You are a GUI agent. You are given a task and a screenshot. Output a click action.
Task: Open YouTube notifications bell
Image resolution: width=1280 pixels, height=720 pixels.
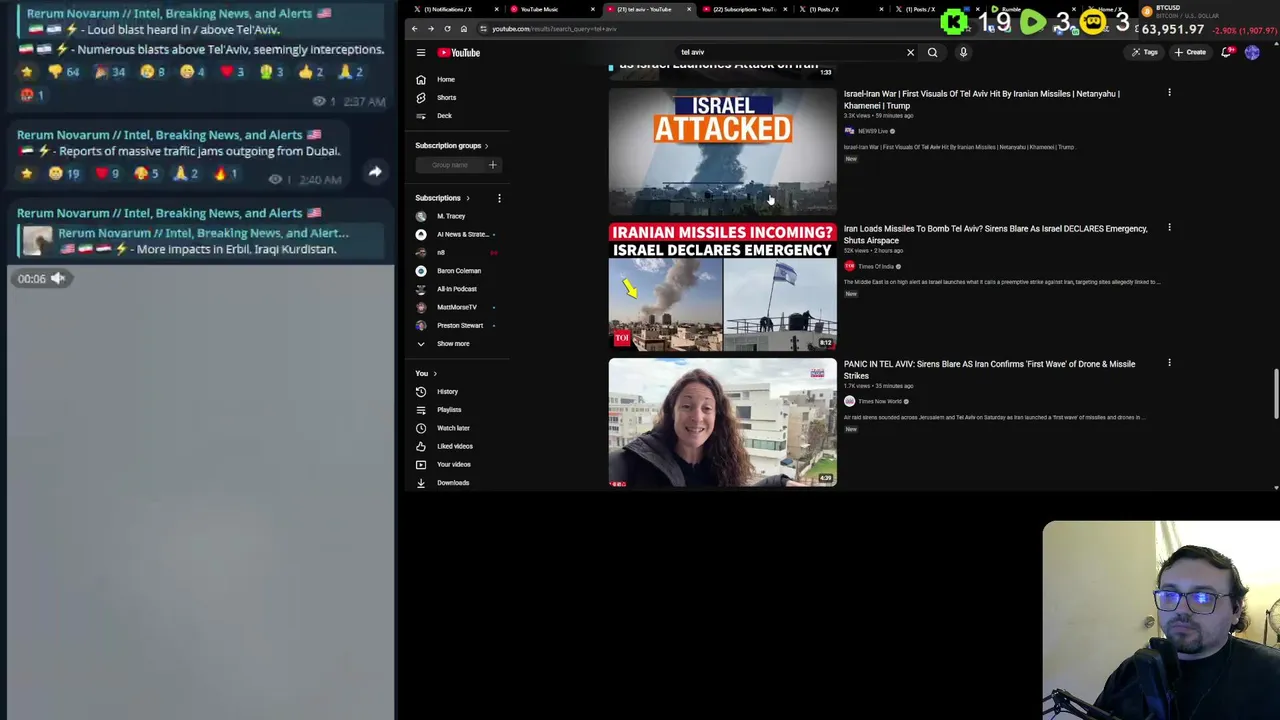click(x=1227, y=52)
